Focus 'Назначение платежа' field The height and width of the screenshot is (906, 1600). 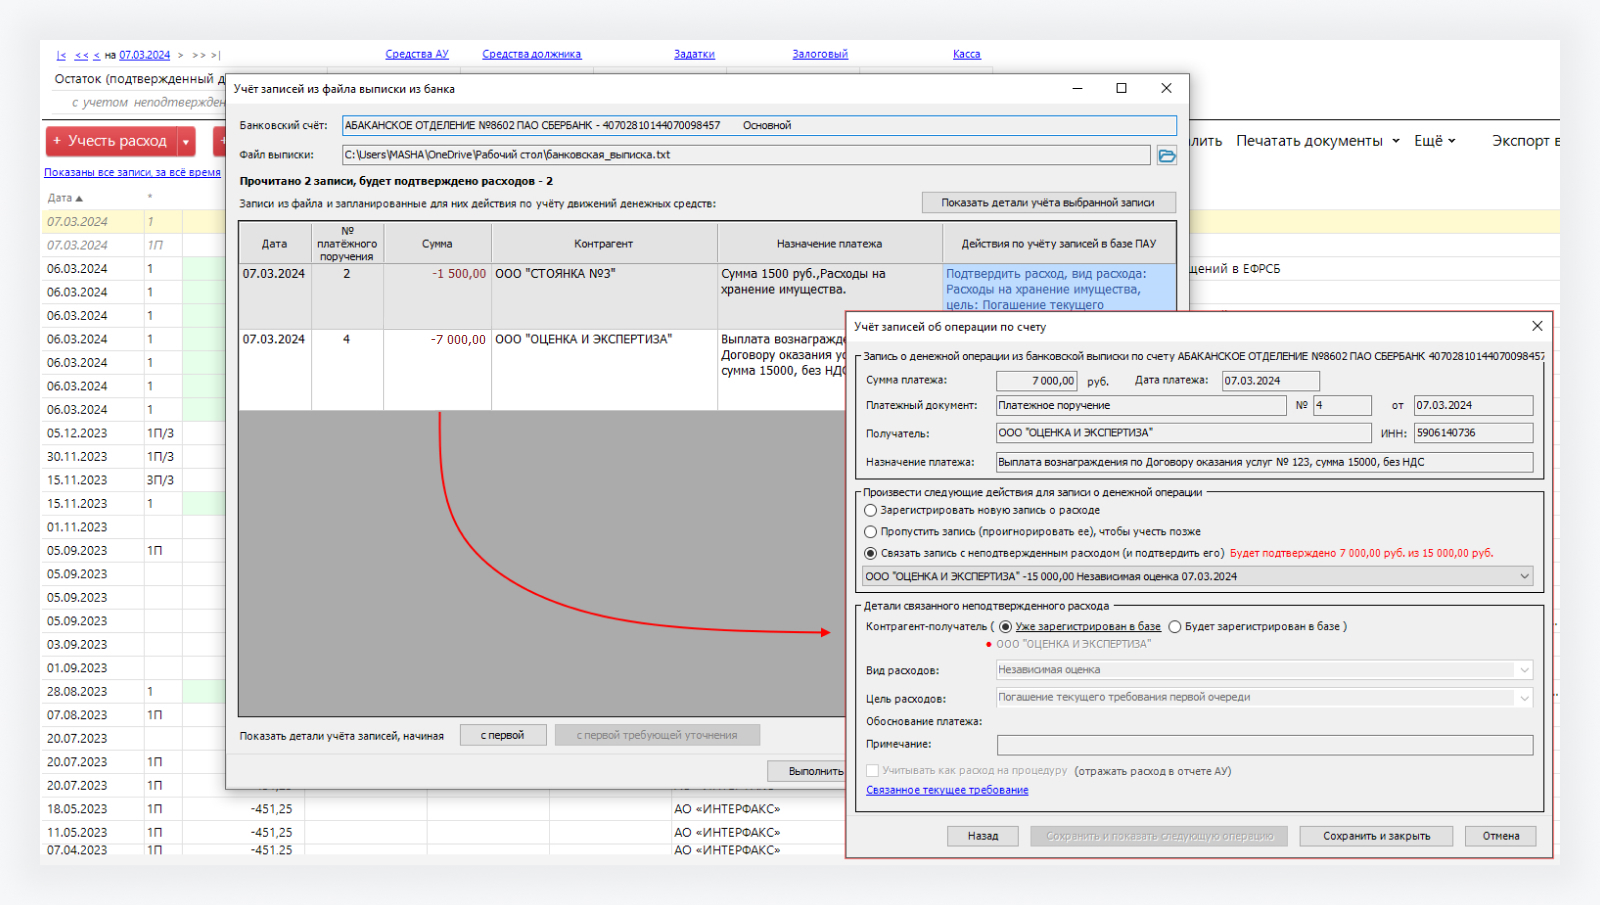(1264, 462)
